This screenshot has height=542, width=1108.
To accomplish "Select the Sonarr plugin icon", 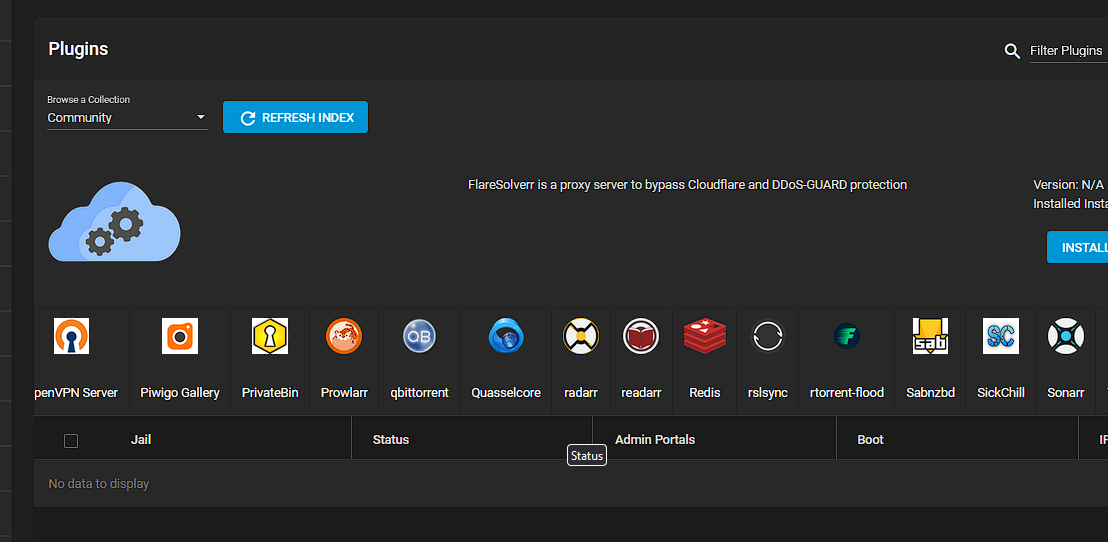I will [1066, 336].
